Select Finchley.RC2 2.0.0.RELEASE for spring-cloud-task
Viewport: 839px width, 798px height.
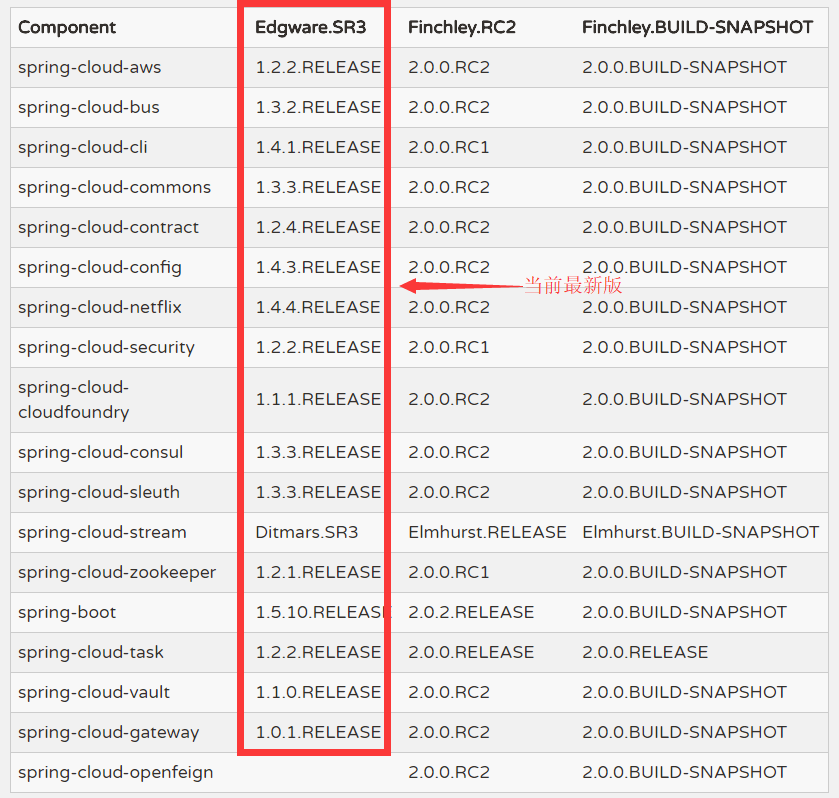pyautogui.click(x=471, y=652)
